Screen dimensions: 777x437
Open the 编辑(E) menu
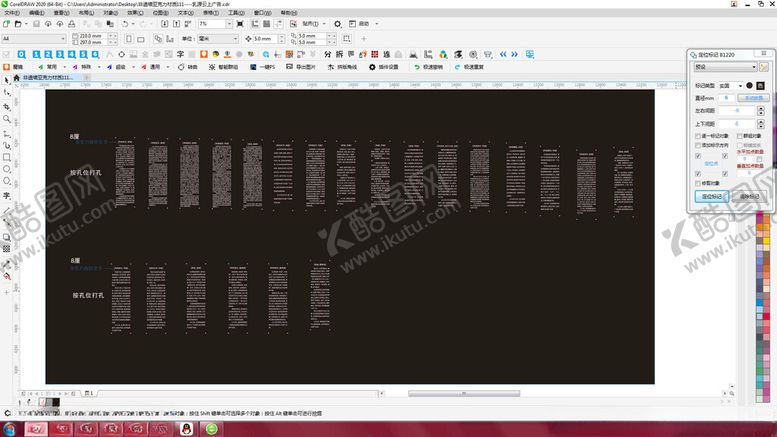point(37,12)
